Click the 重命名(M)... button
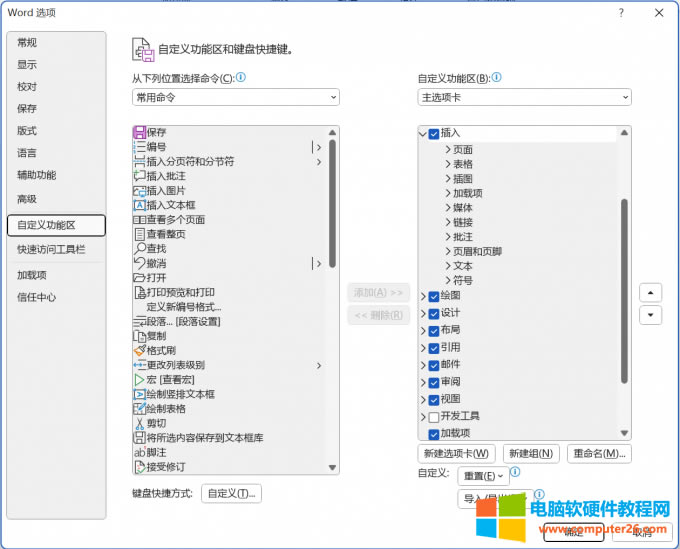Screen dimensions: 680x549 (x=599, y=454)
